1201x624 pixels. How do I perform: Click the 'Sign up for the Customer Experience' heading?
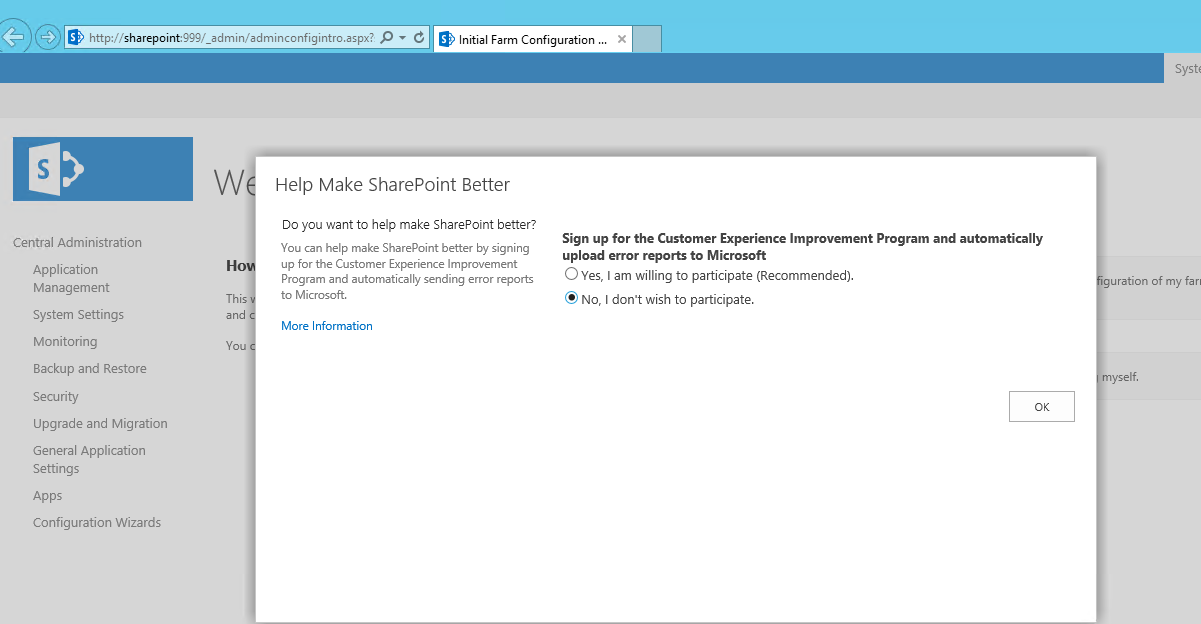click(802, 247)
